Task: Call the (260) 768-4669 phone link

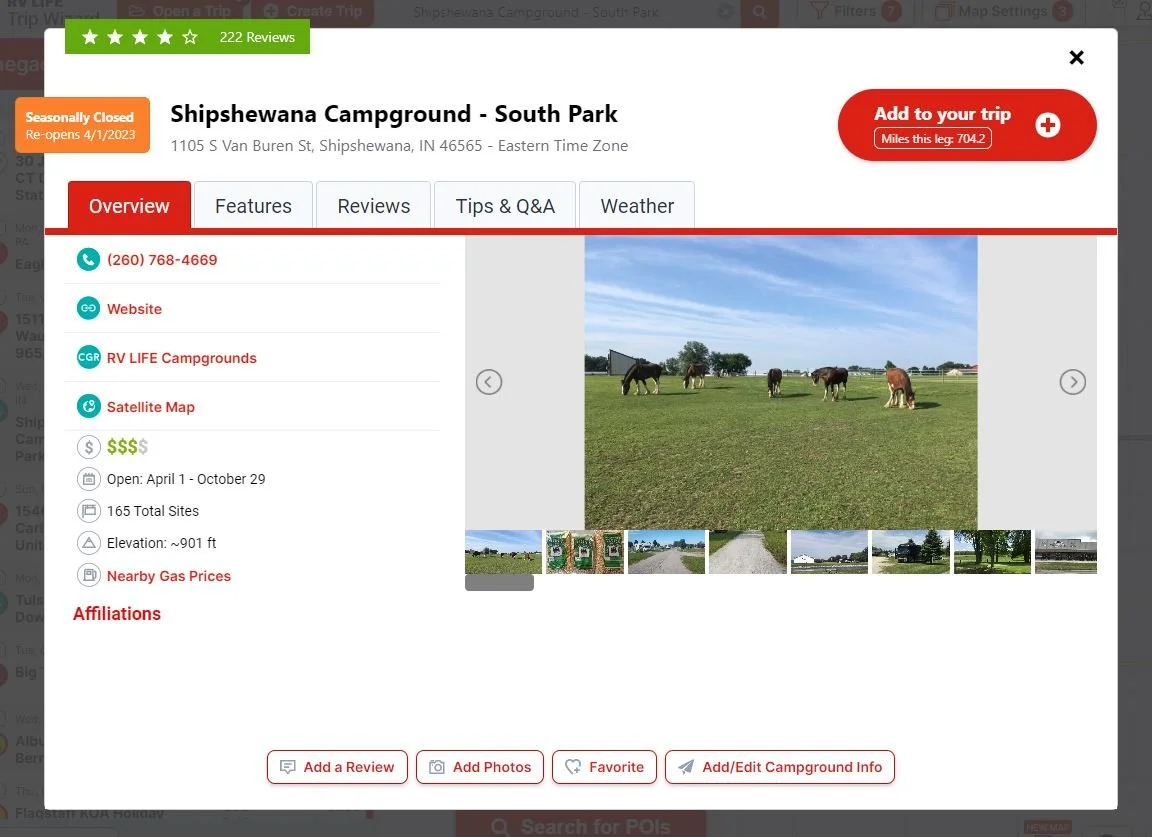Action: pyautogui.click(x=162, y=259)
